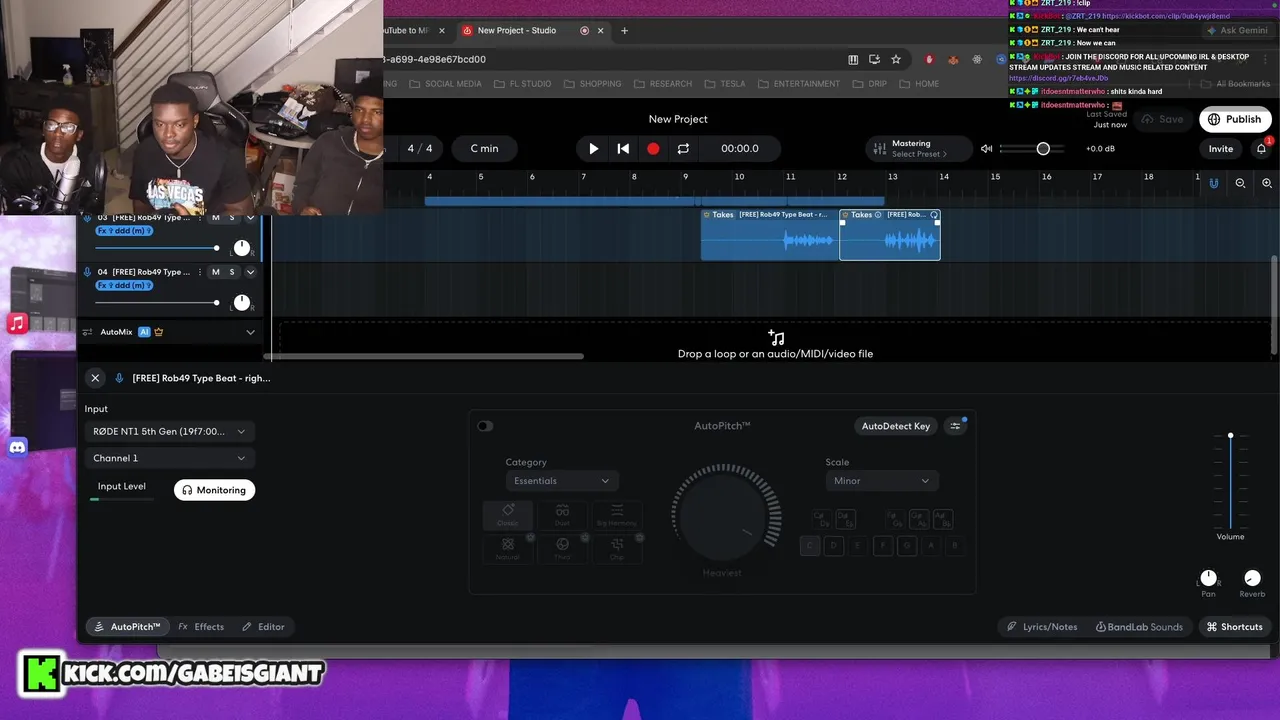Enable the AutoPitch on/off switch
The image size is (1280, 720).
[485, 426]
